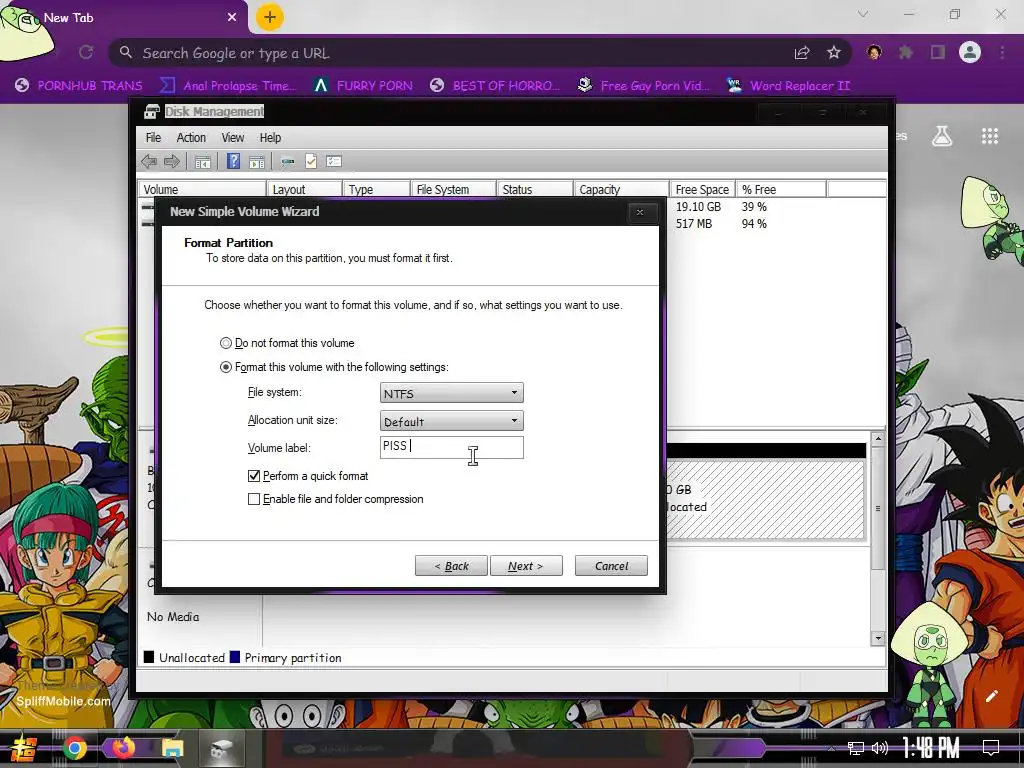
Task: Open the network tray icon
Action: click(855, 748)
